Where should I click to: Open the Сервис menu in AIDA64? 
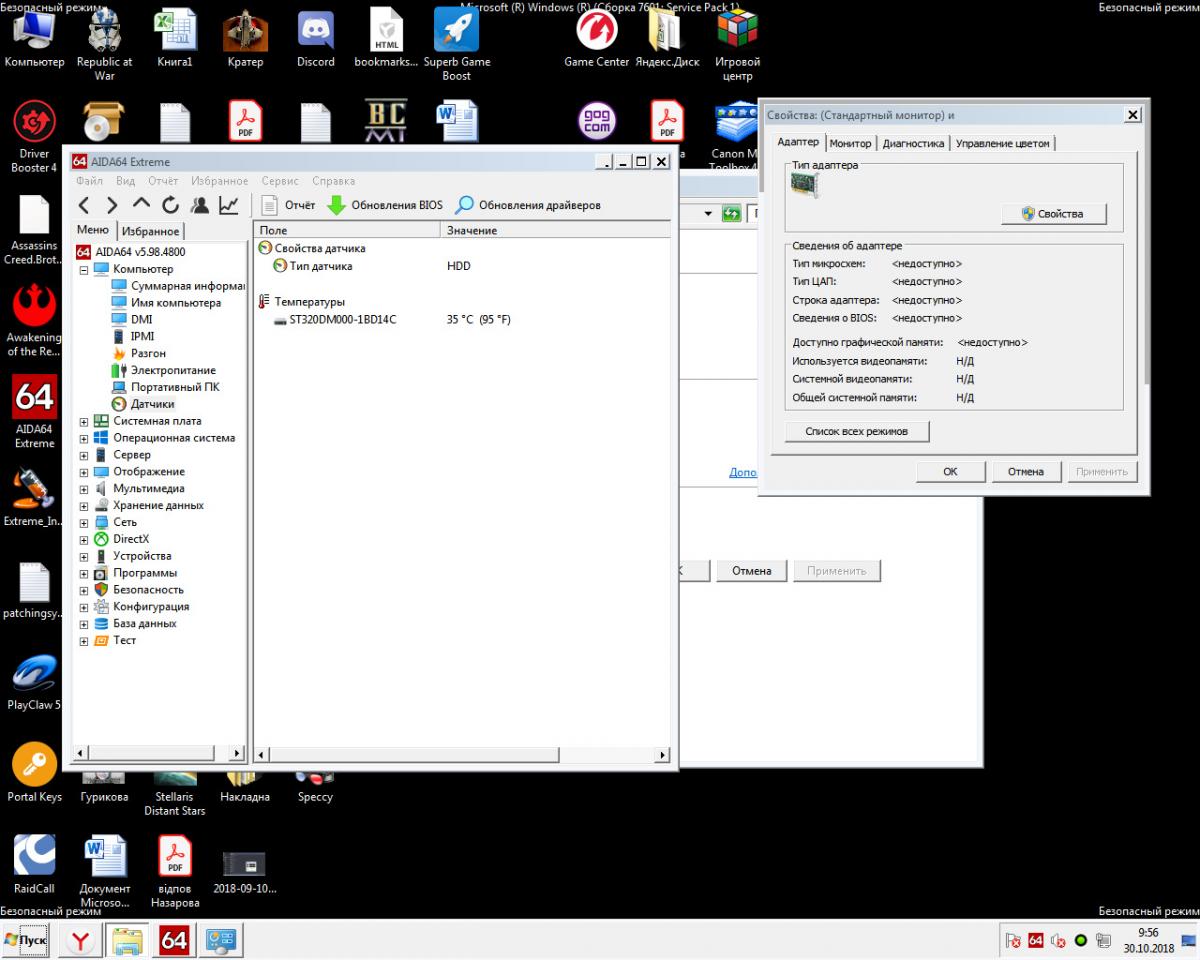280,181
